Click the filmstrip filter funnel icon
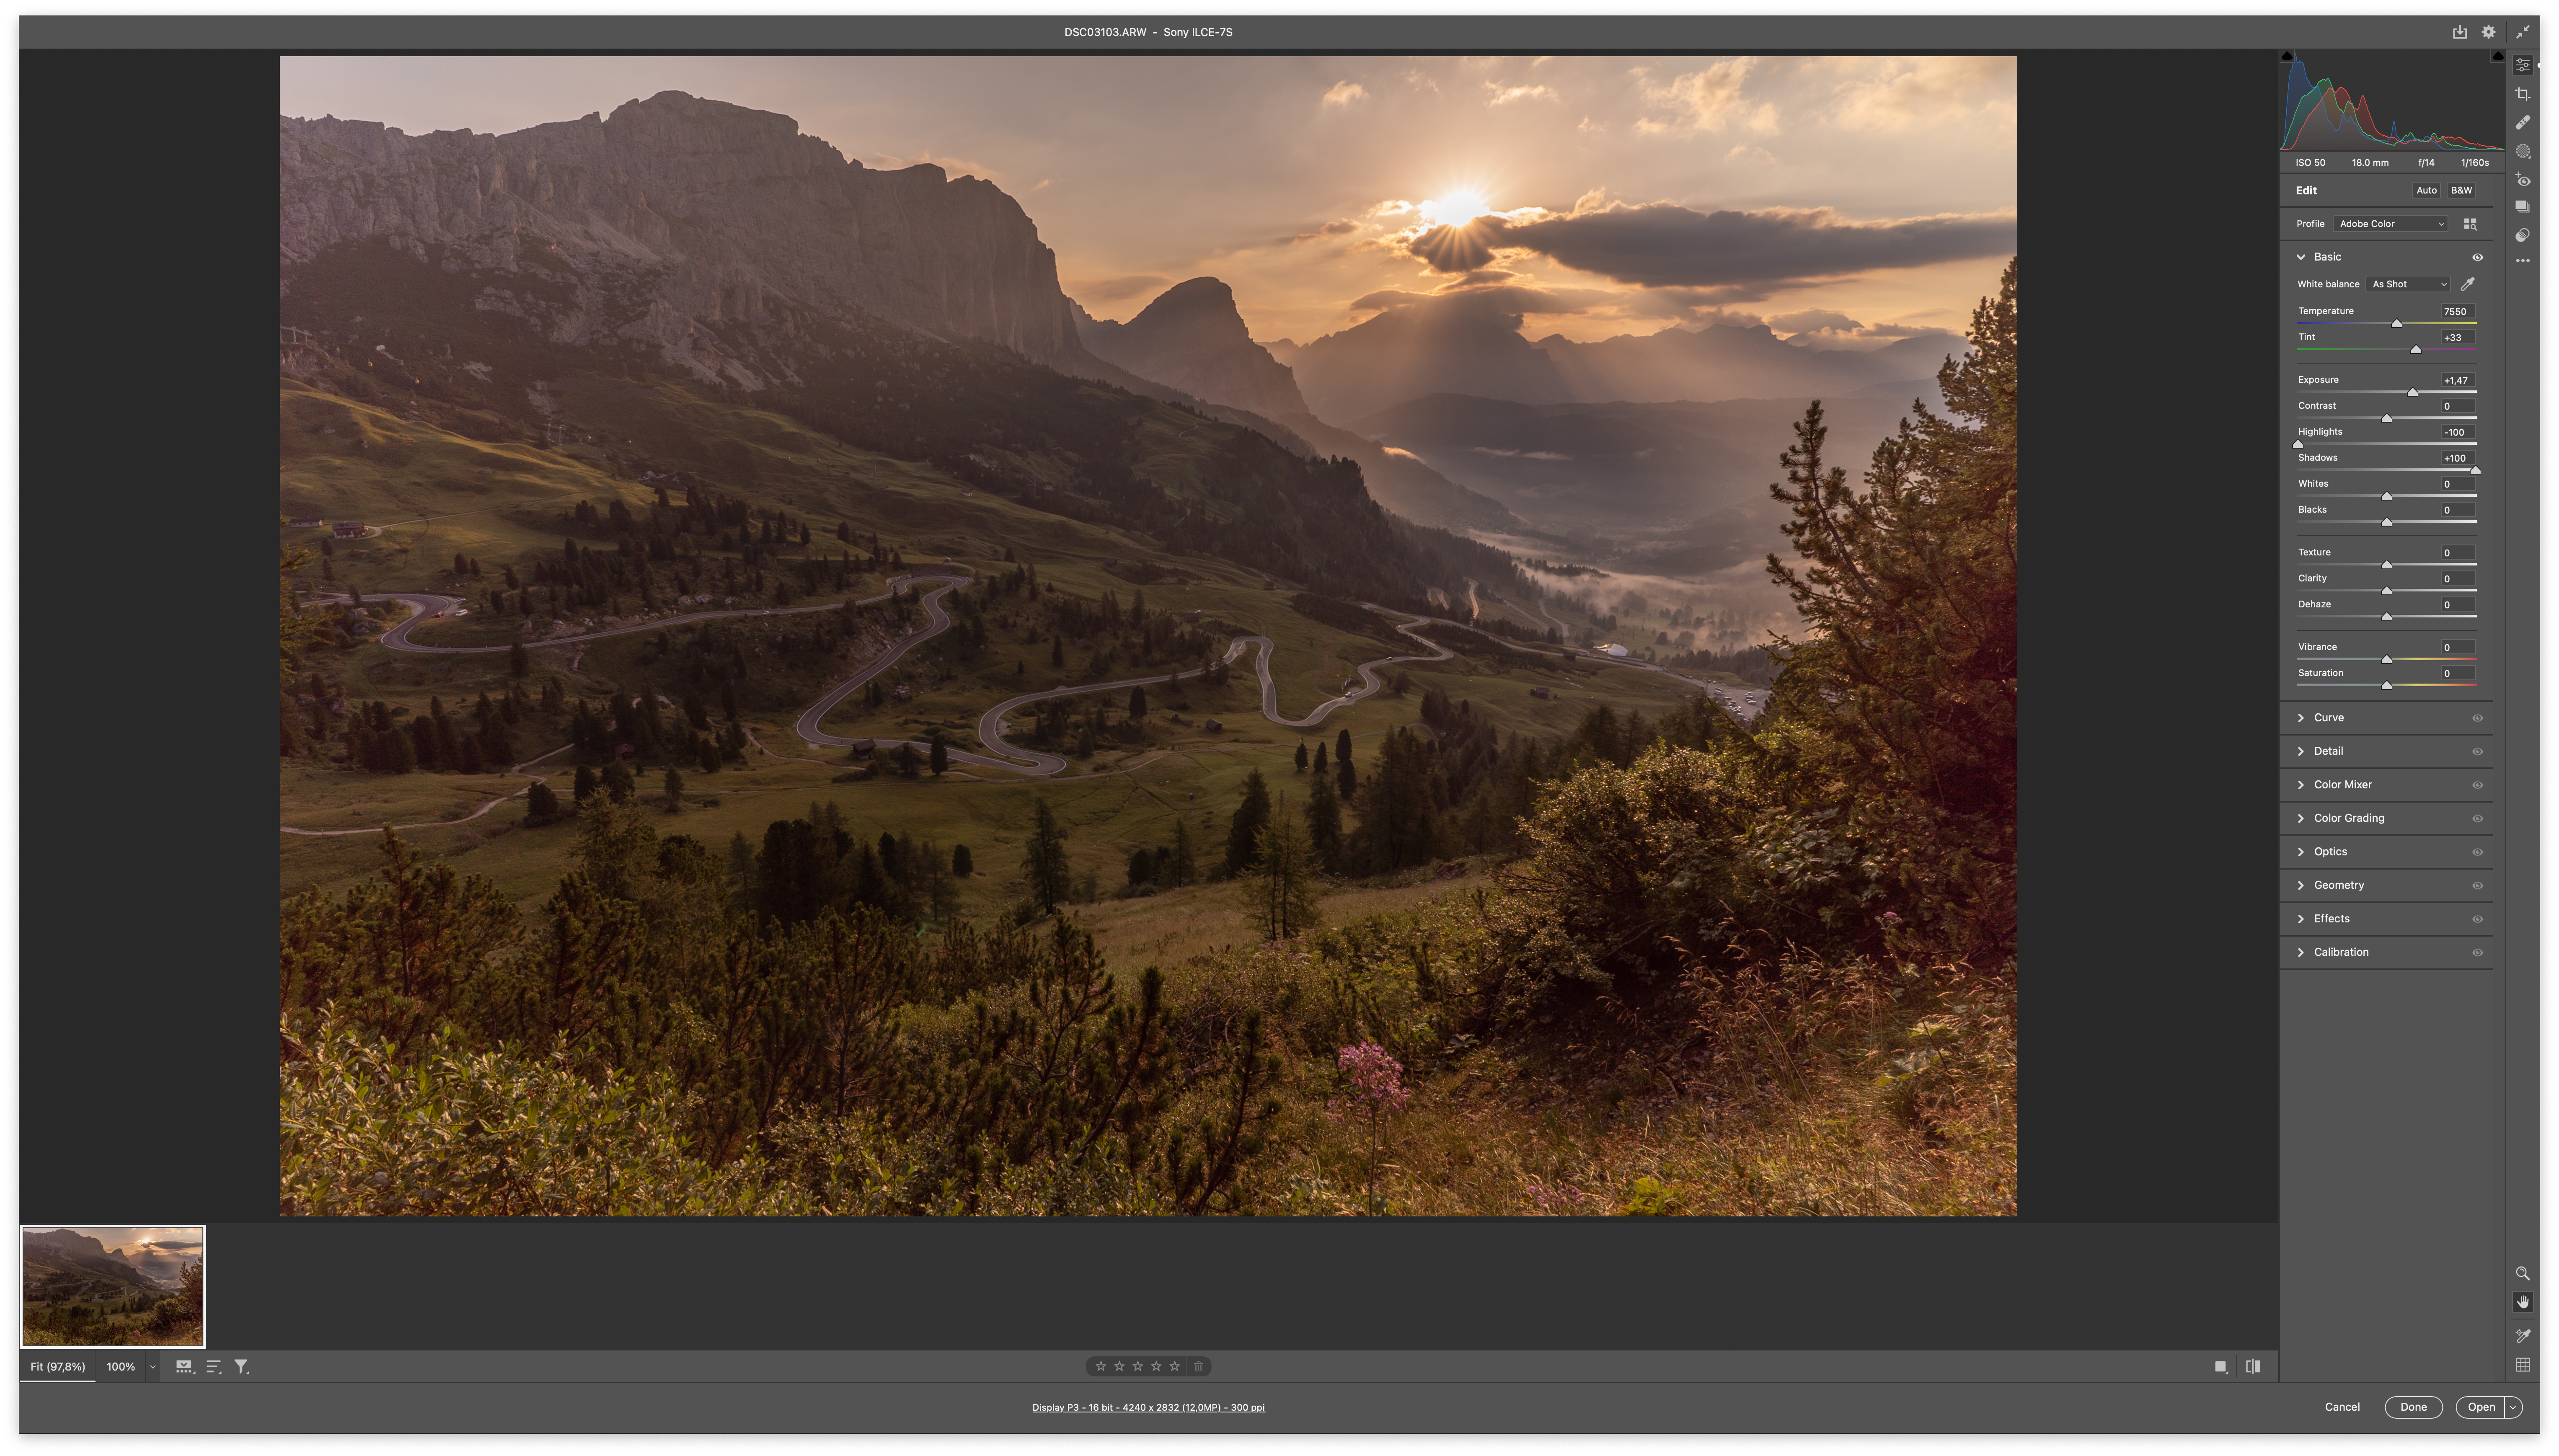The image size is (2559, 1456). click(241, 1366)
